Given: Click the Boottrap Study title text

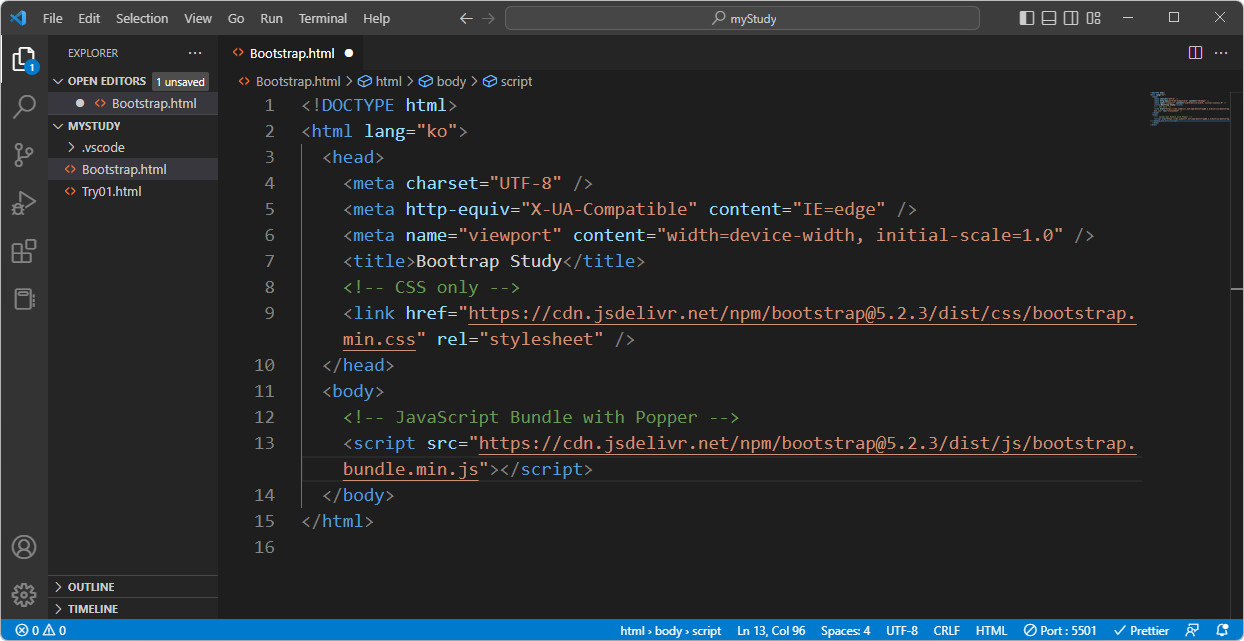Looking at the screenshot, I should click(488, 262).
